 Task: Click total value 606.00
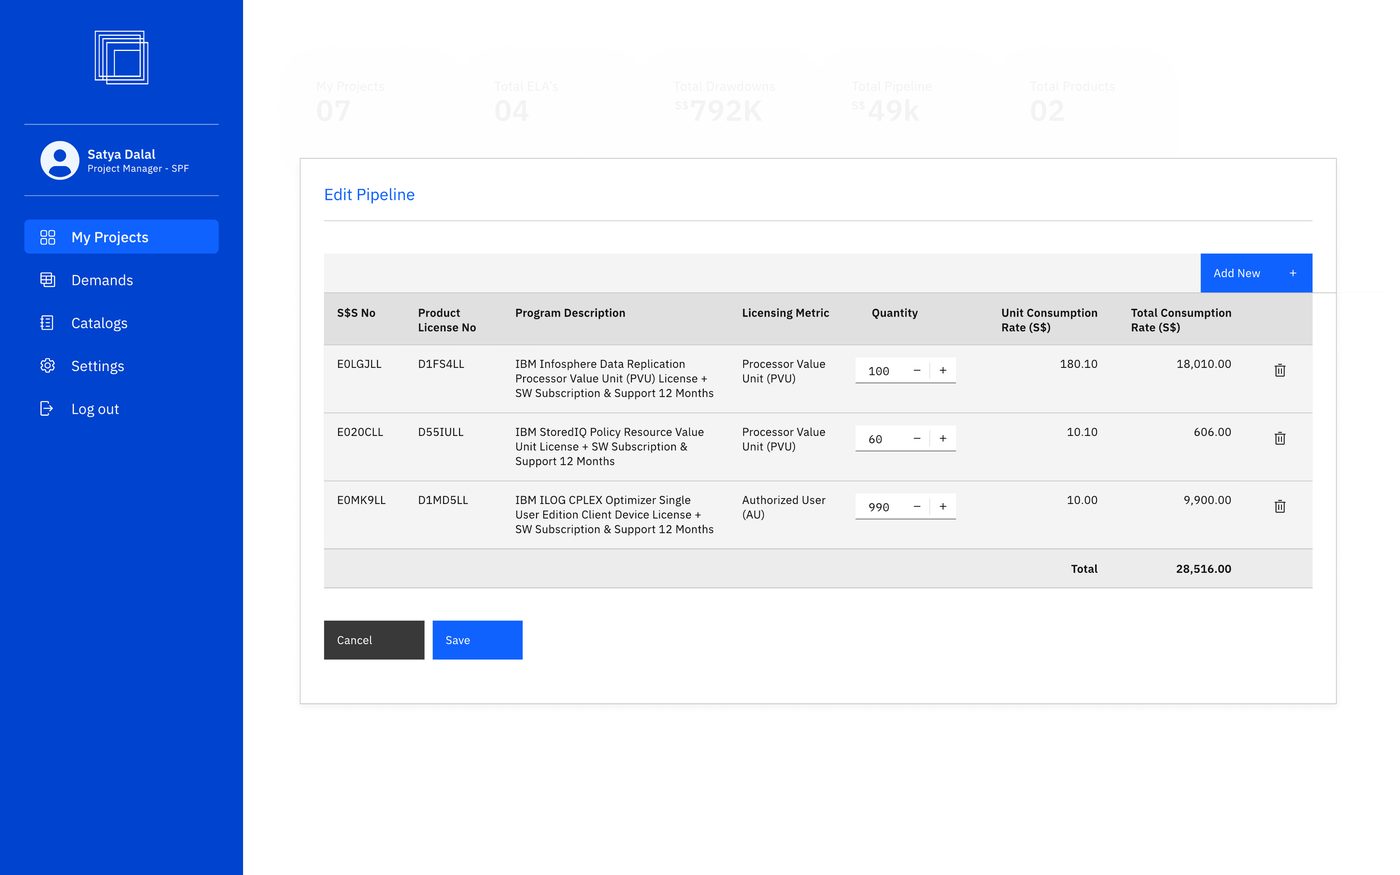click(1212, 432)
